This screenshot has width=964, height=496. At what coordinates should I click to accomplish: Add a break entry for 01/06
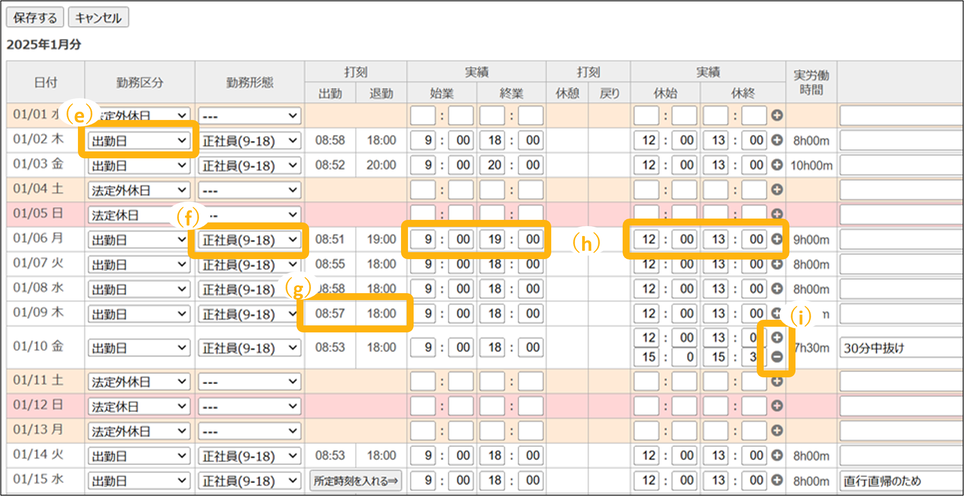[776, 240]
